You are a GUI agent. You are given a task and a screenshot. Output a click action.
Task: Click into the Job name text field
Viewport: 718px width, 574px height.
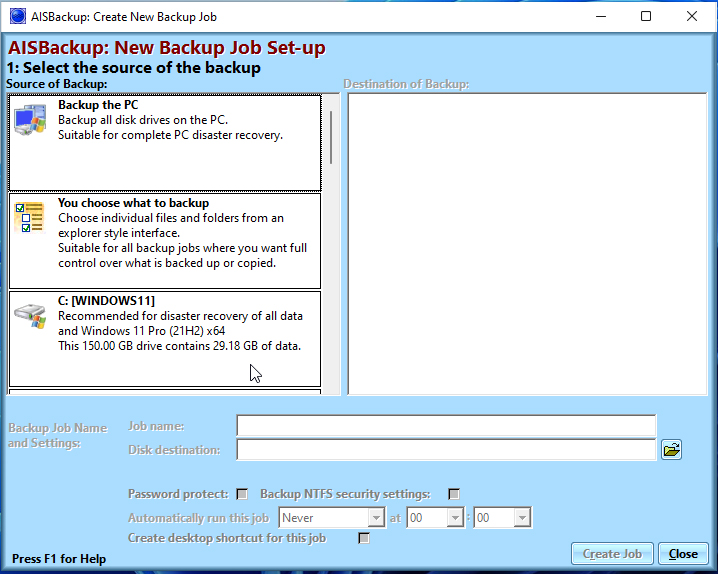tap(446, 427)
